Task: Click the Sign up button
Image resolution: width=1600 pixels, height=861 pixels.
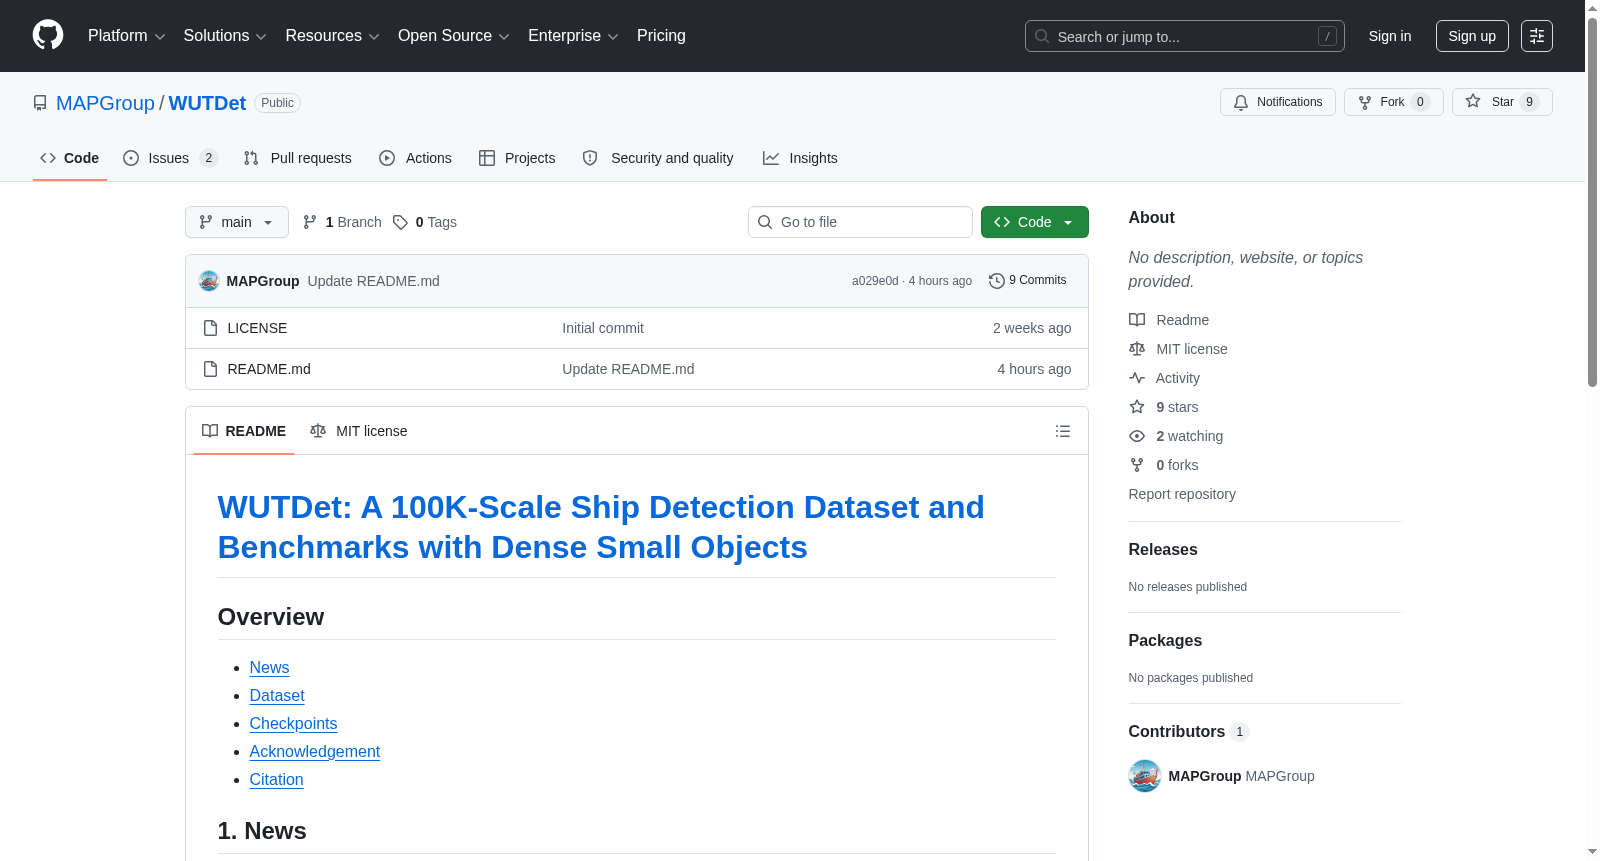Action: tap(1472, 36)
